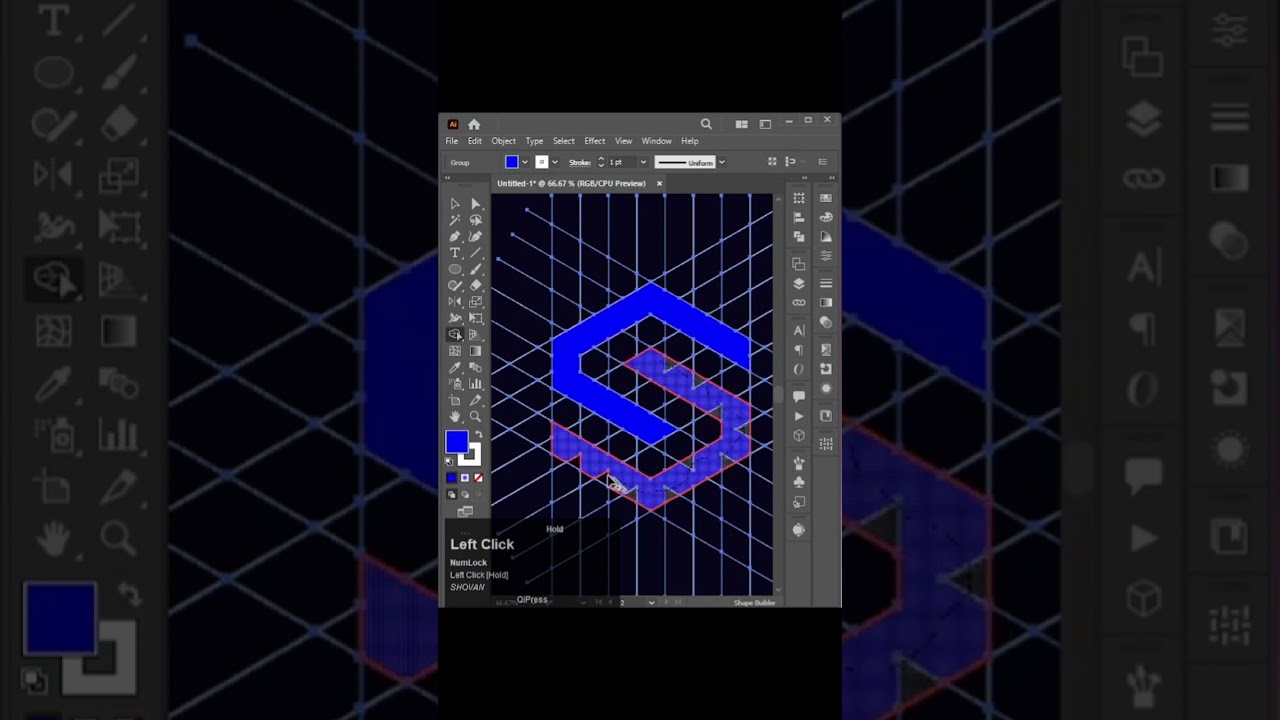This screenshot has width=1280, height=720.
Task: Select the Hand tool
Action: click(x=455, y=416)
